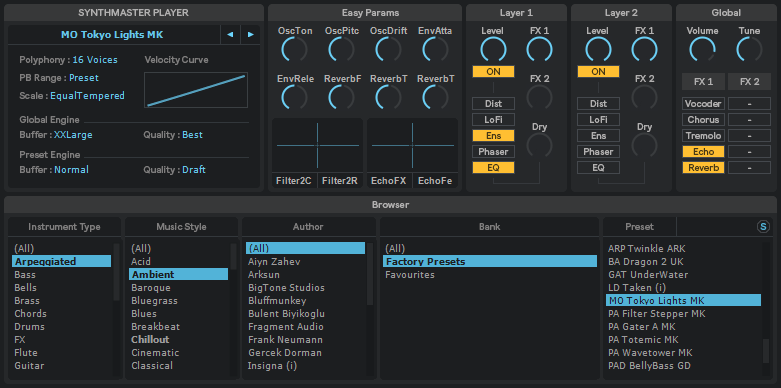Enable Dist effect on Layer 1
This screenshot has width=781, height=388.
tap(493, 104)
